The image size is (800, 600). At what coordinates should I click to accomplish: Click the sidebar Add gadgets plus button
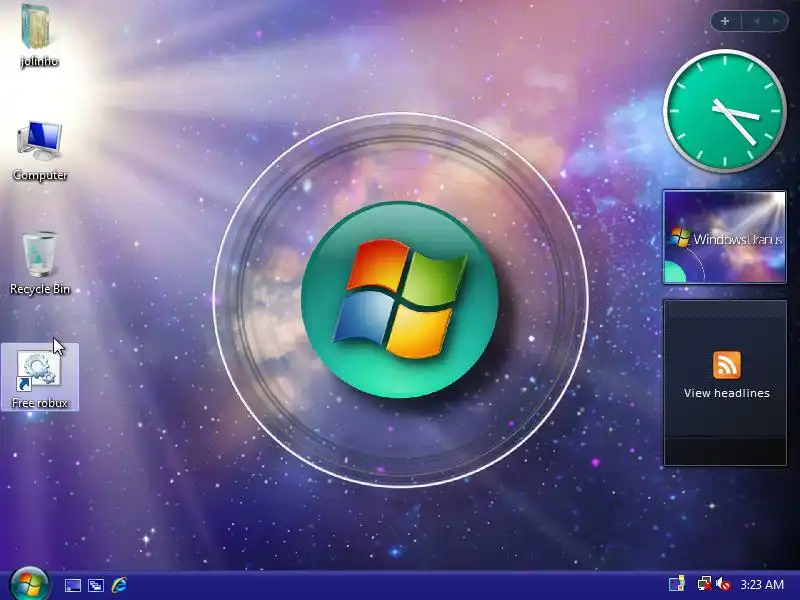[725, 21]
